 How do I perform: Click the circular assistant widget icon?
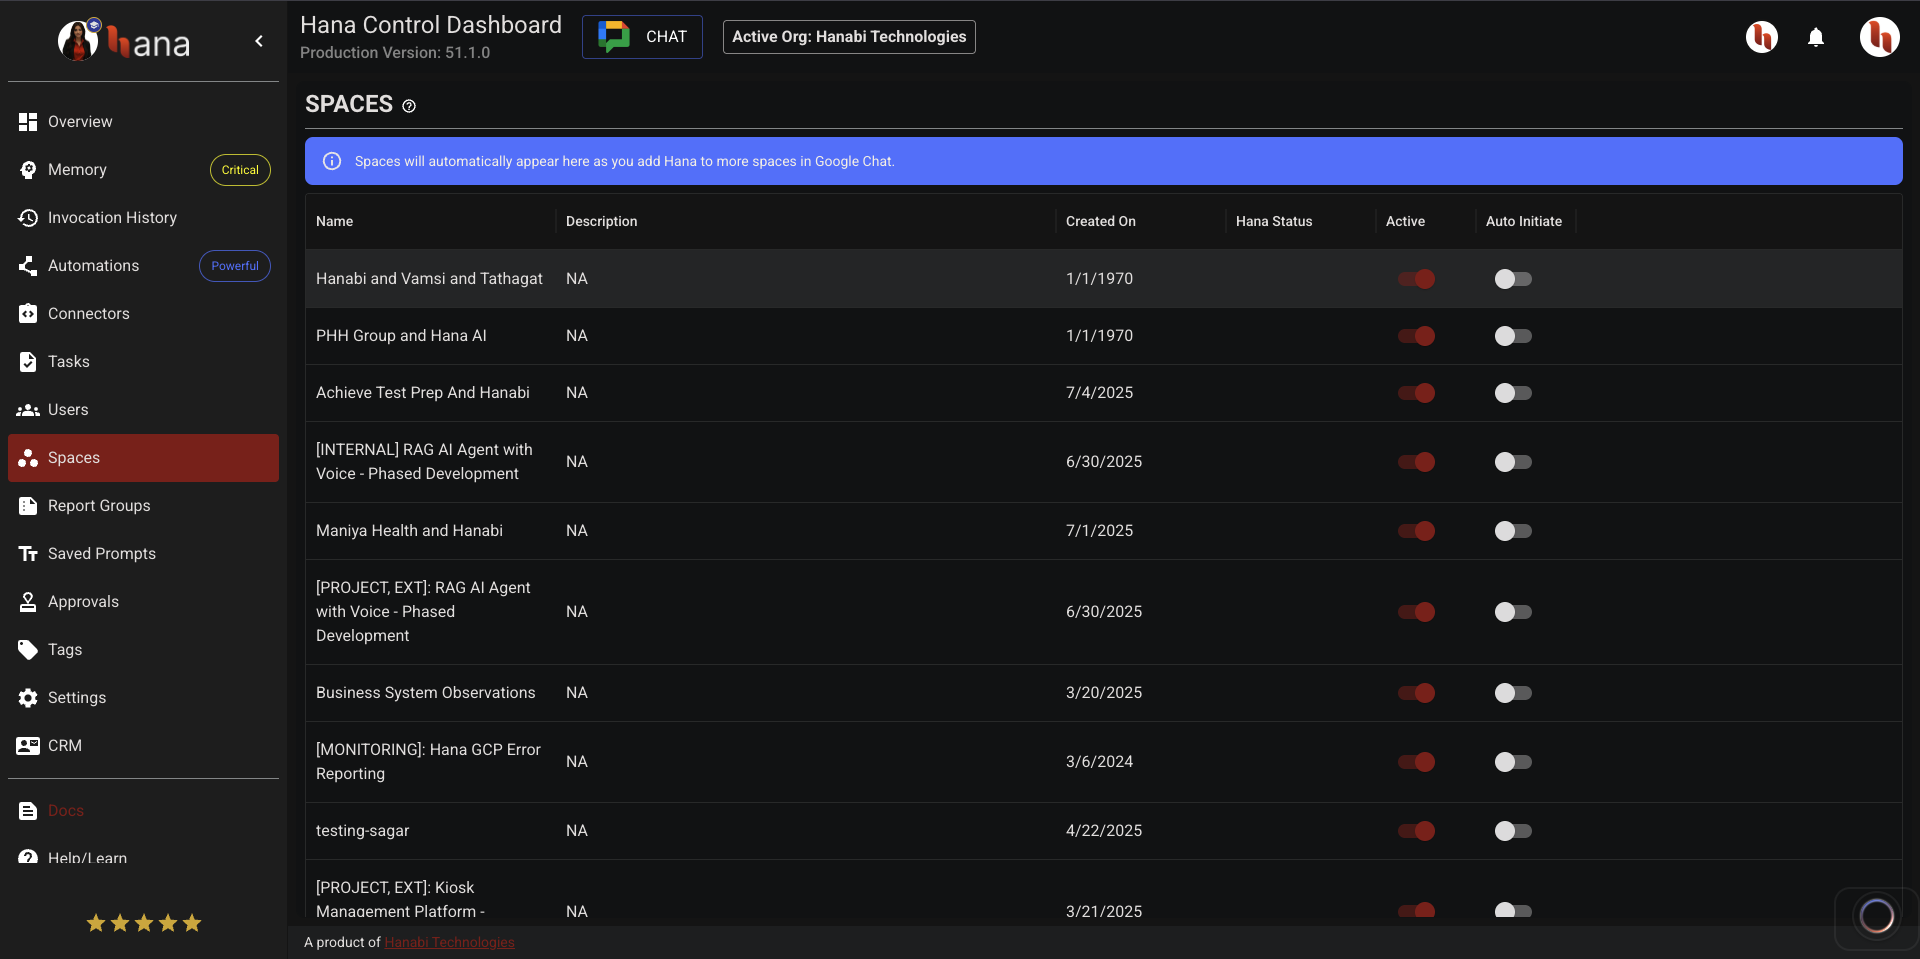(1876, 915)
